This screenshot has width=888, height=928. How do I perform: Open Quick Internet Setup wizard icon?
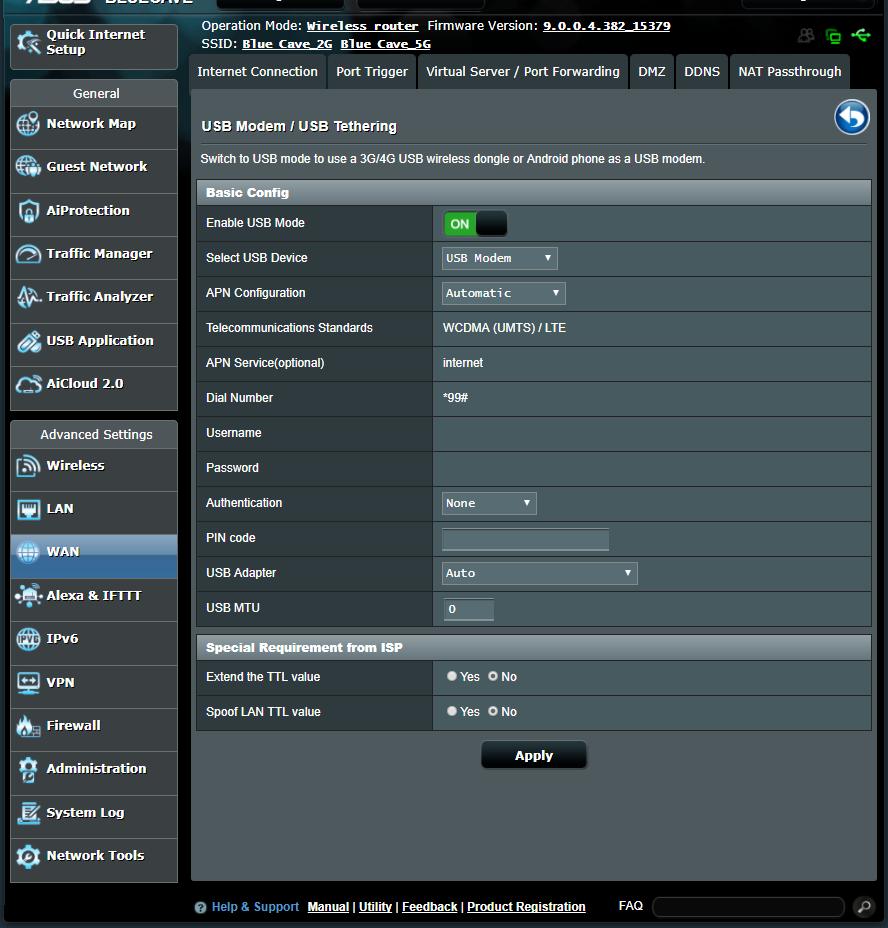tap(28, 42)
